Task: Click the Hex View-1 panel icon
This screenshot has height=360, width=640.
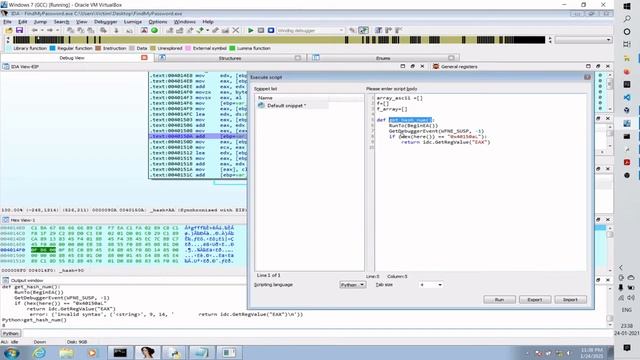Action: pyautogui.click(x=6, y=220)
